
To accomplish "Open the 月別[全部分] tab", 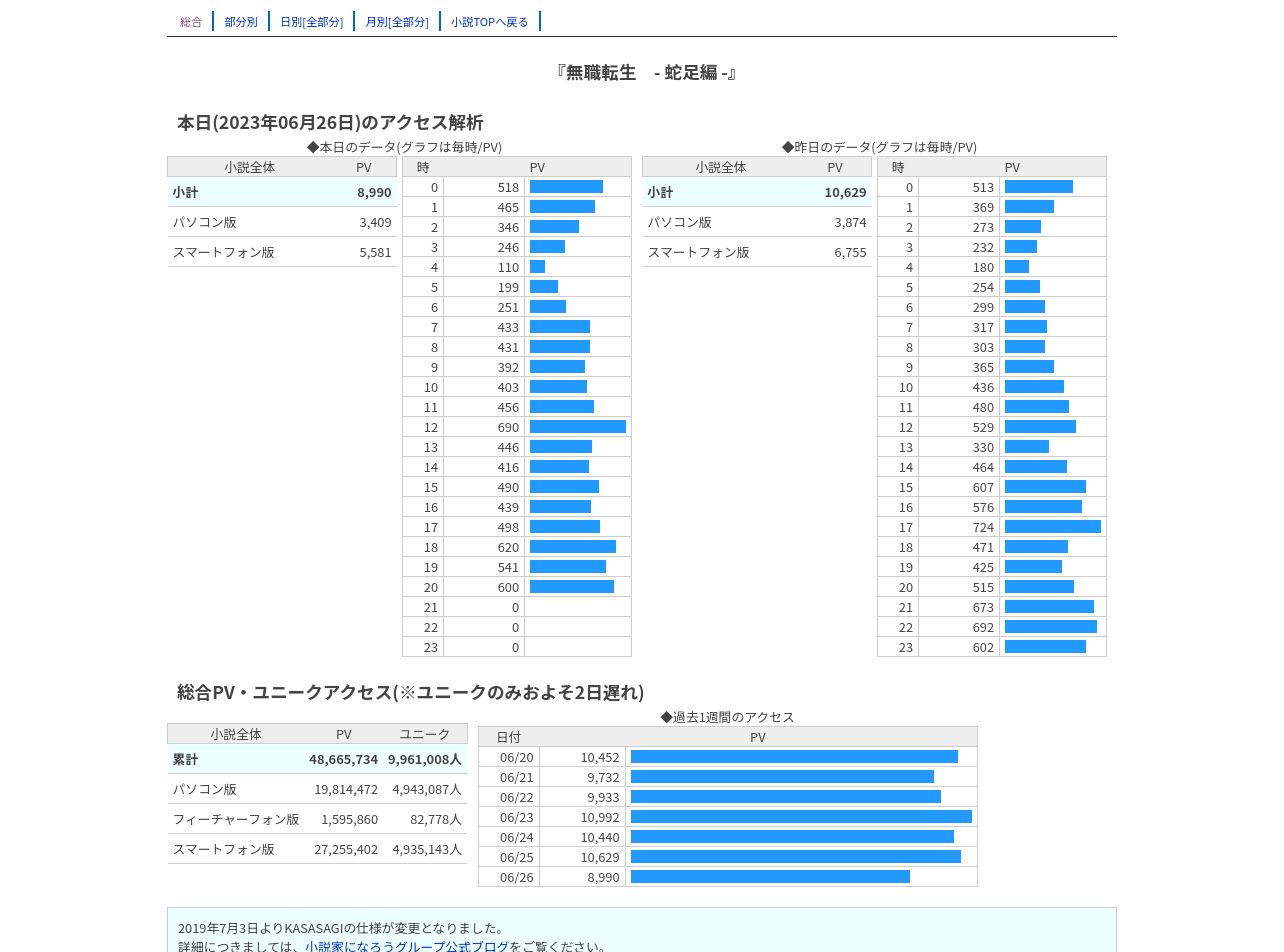I will pyautogui.click(x=397, y=21).
